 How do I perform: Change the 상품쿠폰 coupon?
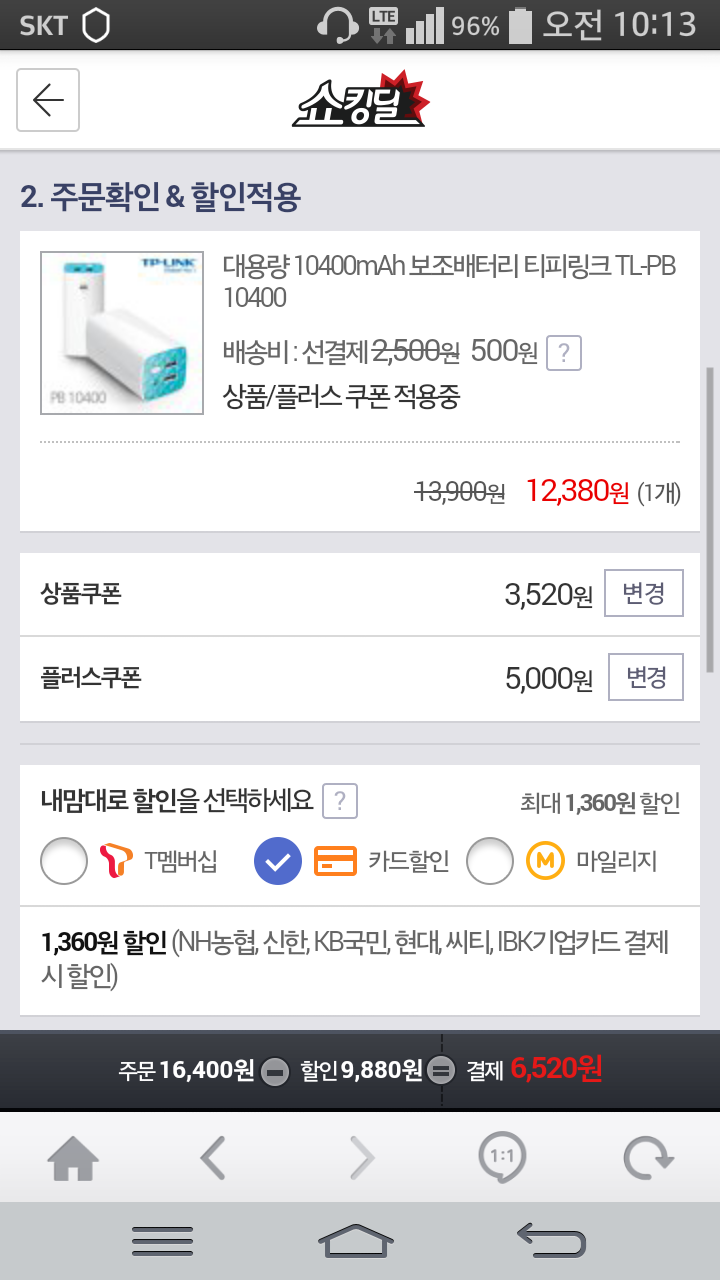644,594
